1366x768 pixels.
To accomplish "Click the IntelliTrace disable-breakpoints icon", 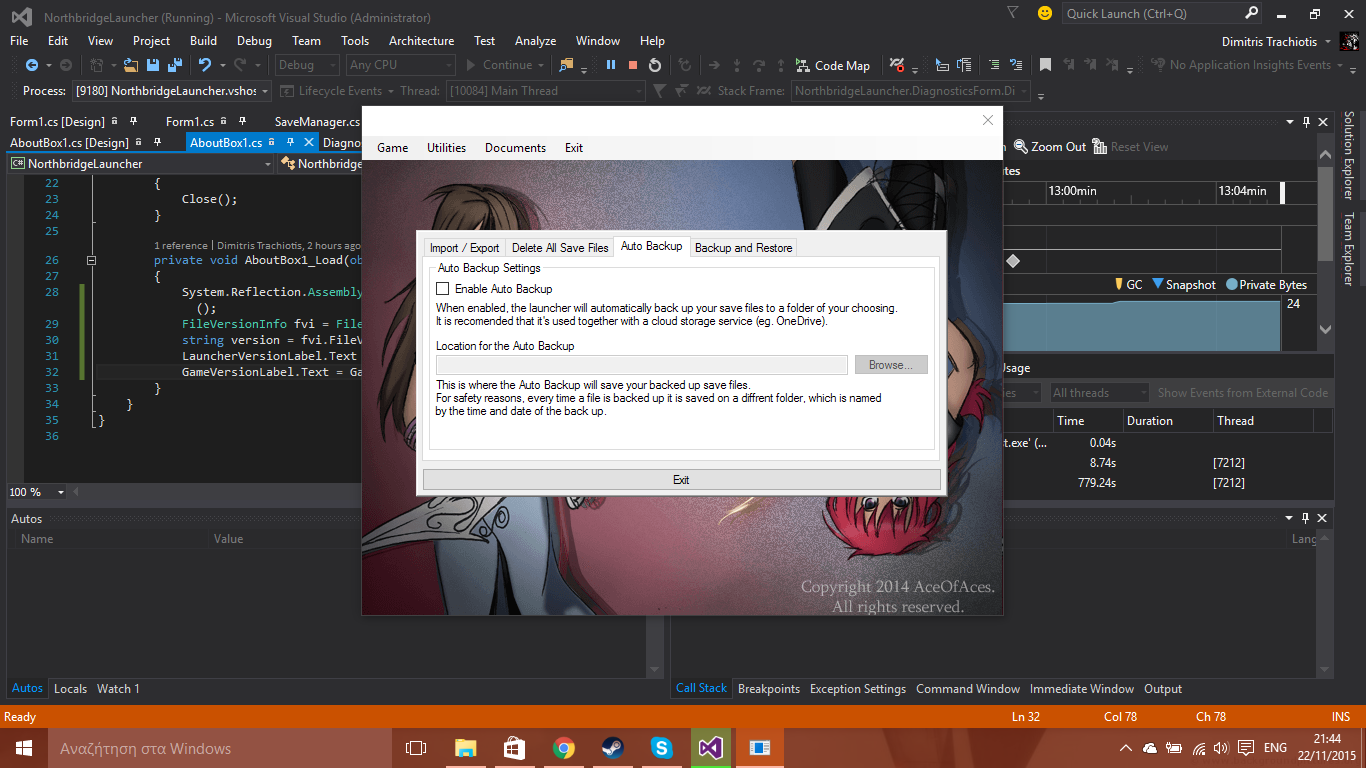I will [x=897, y=65].
